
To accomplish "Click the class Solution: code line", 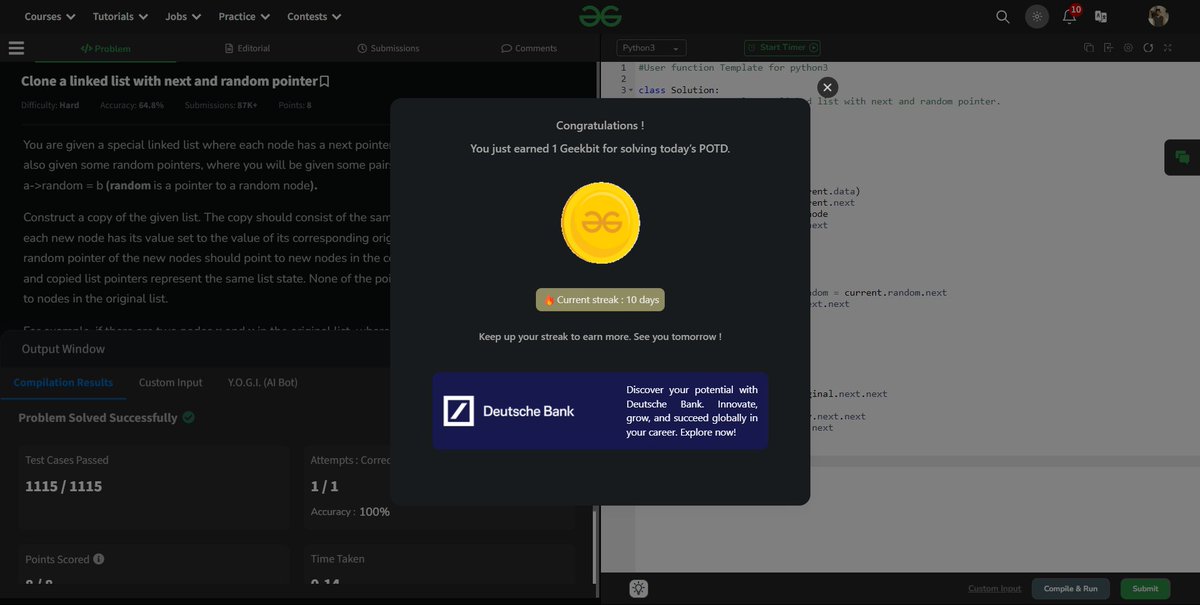I will click(678, 90).
